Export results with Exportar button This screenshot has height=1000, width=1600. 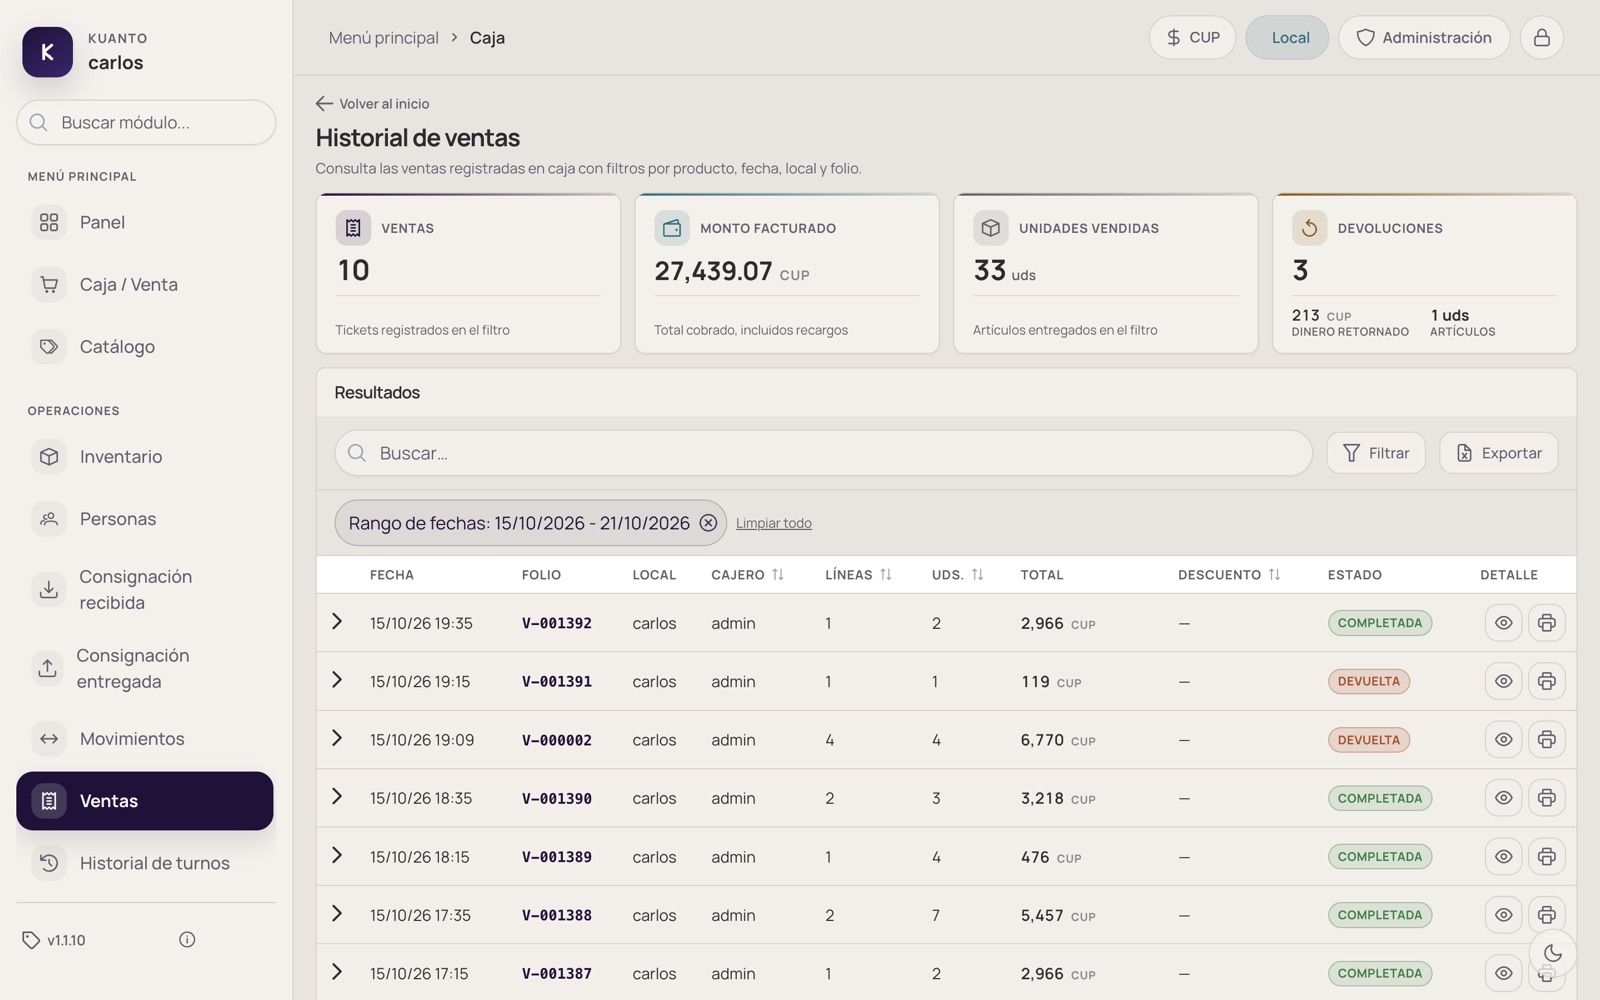(1498, 453)
